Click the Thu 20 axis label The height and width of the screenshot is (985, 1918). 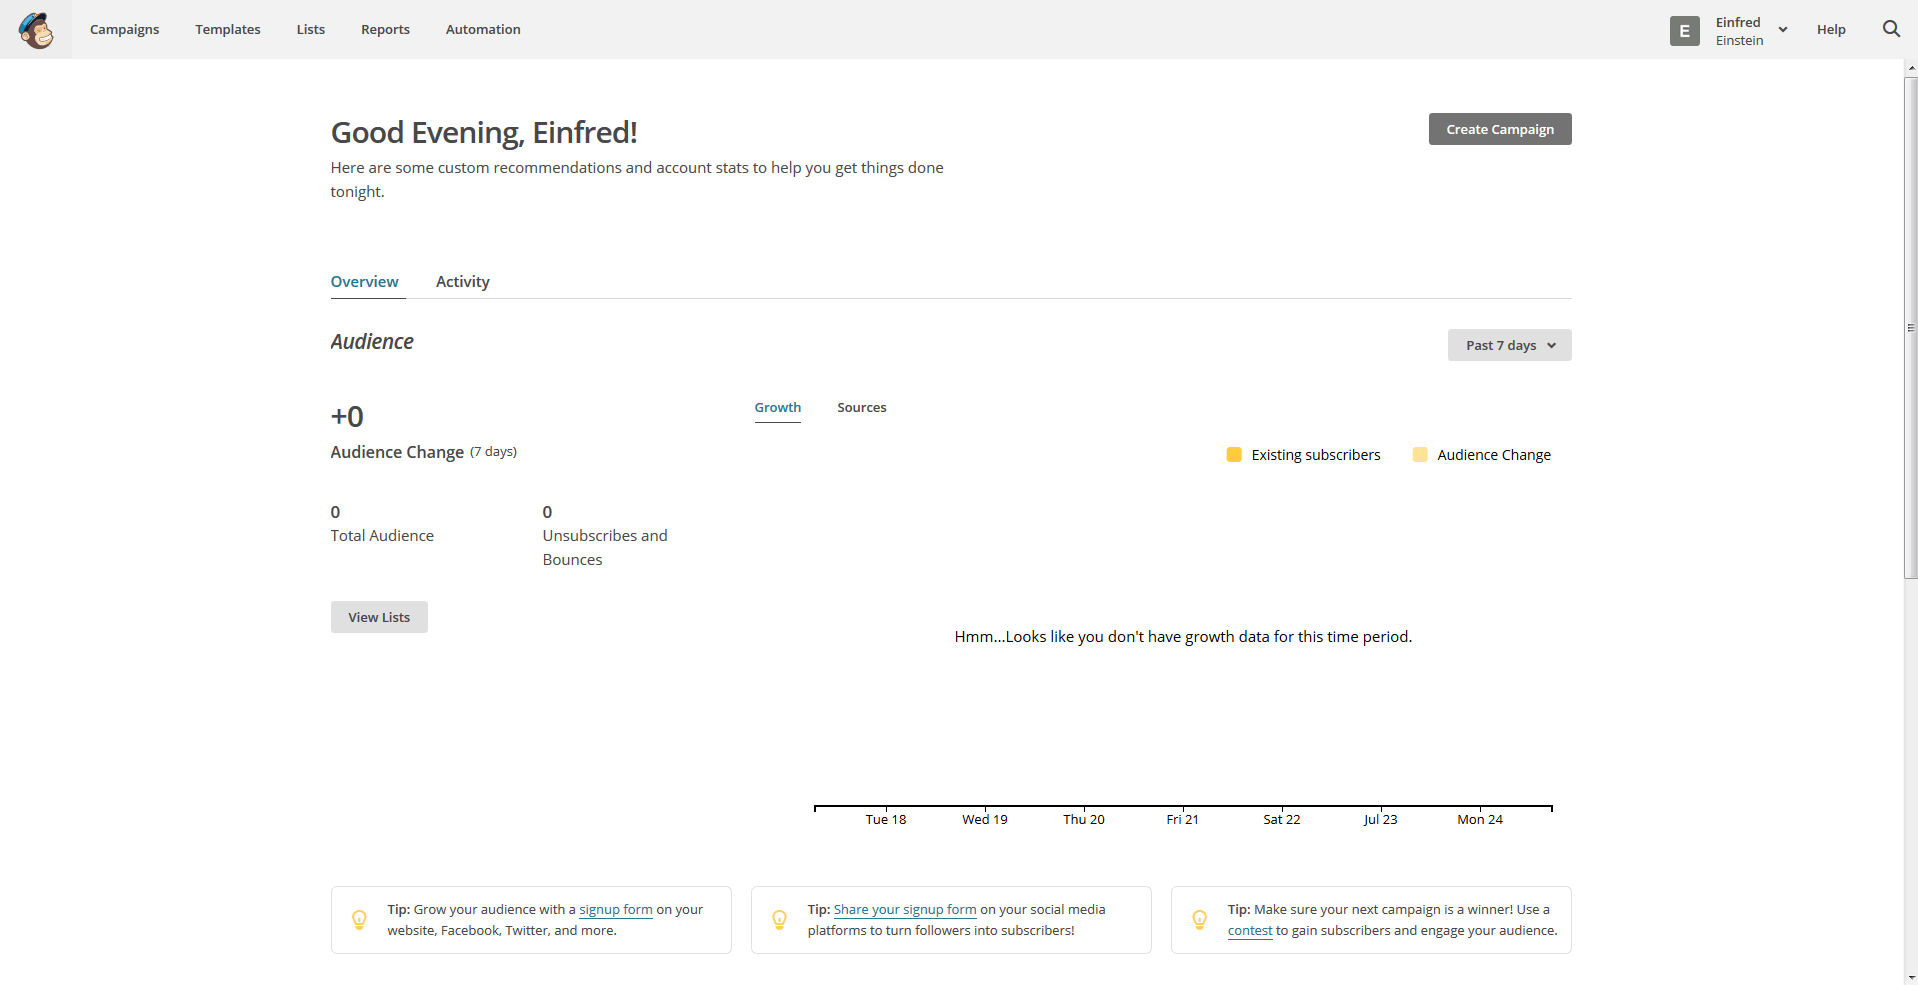1084,820
